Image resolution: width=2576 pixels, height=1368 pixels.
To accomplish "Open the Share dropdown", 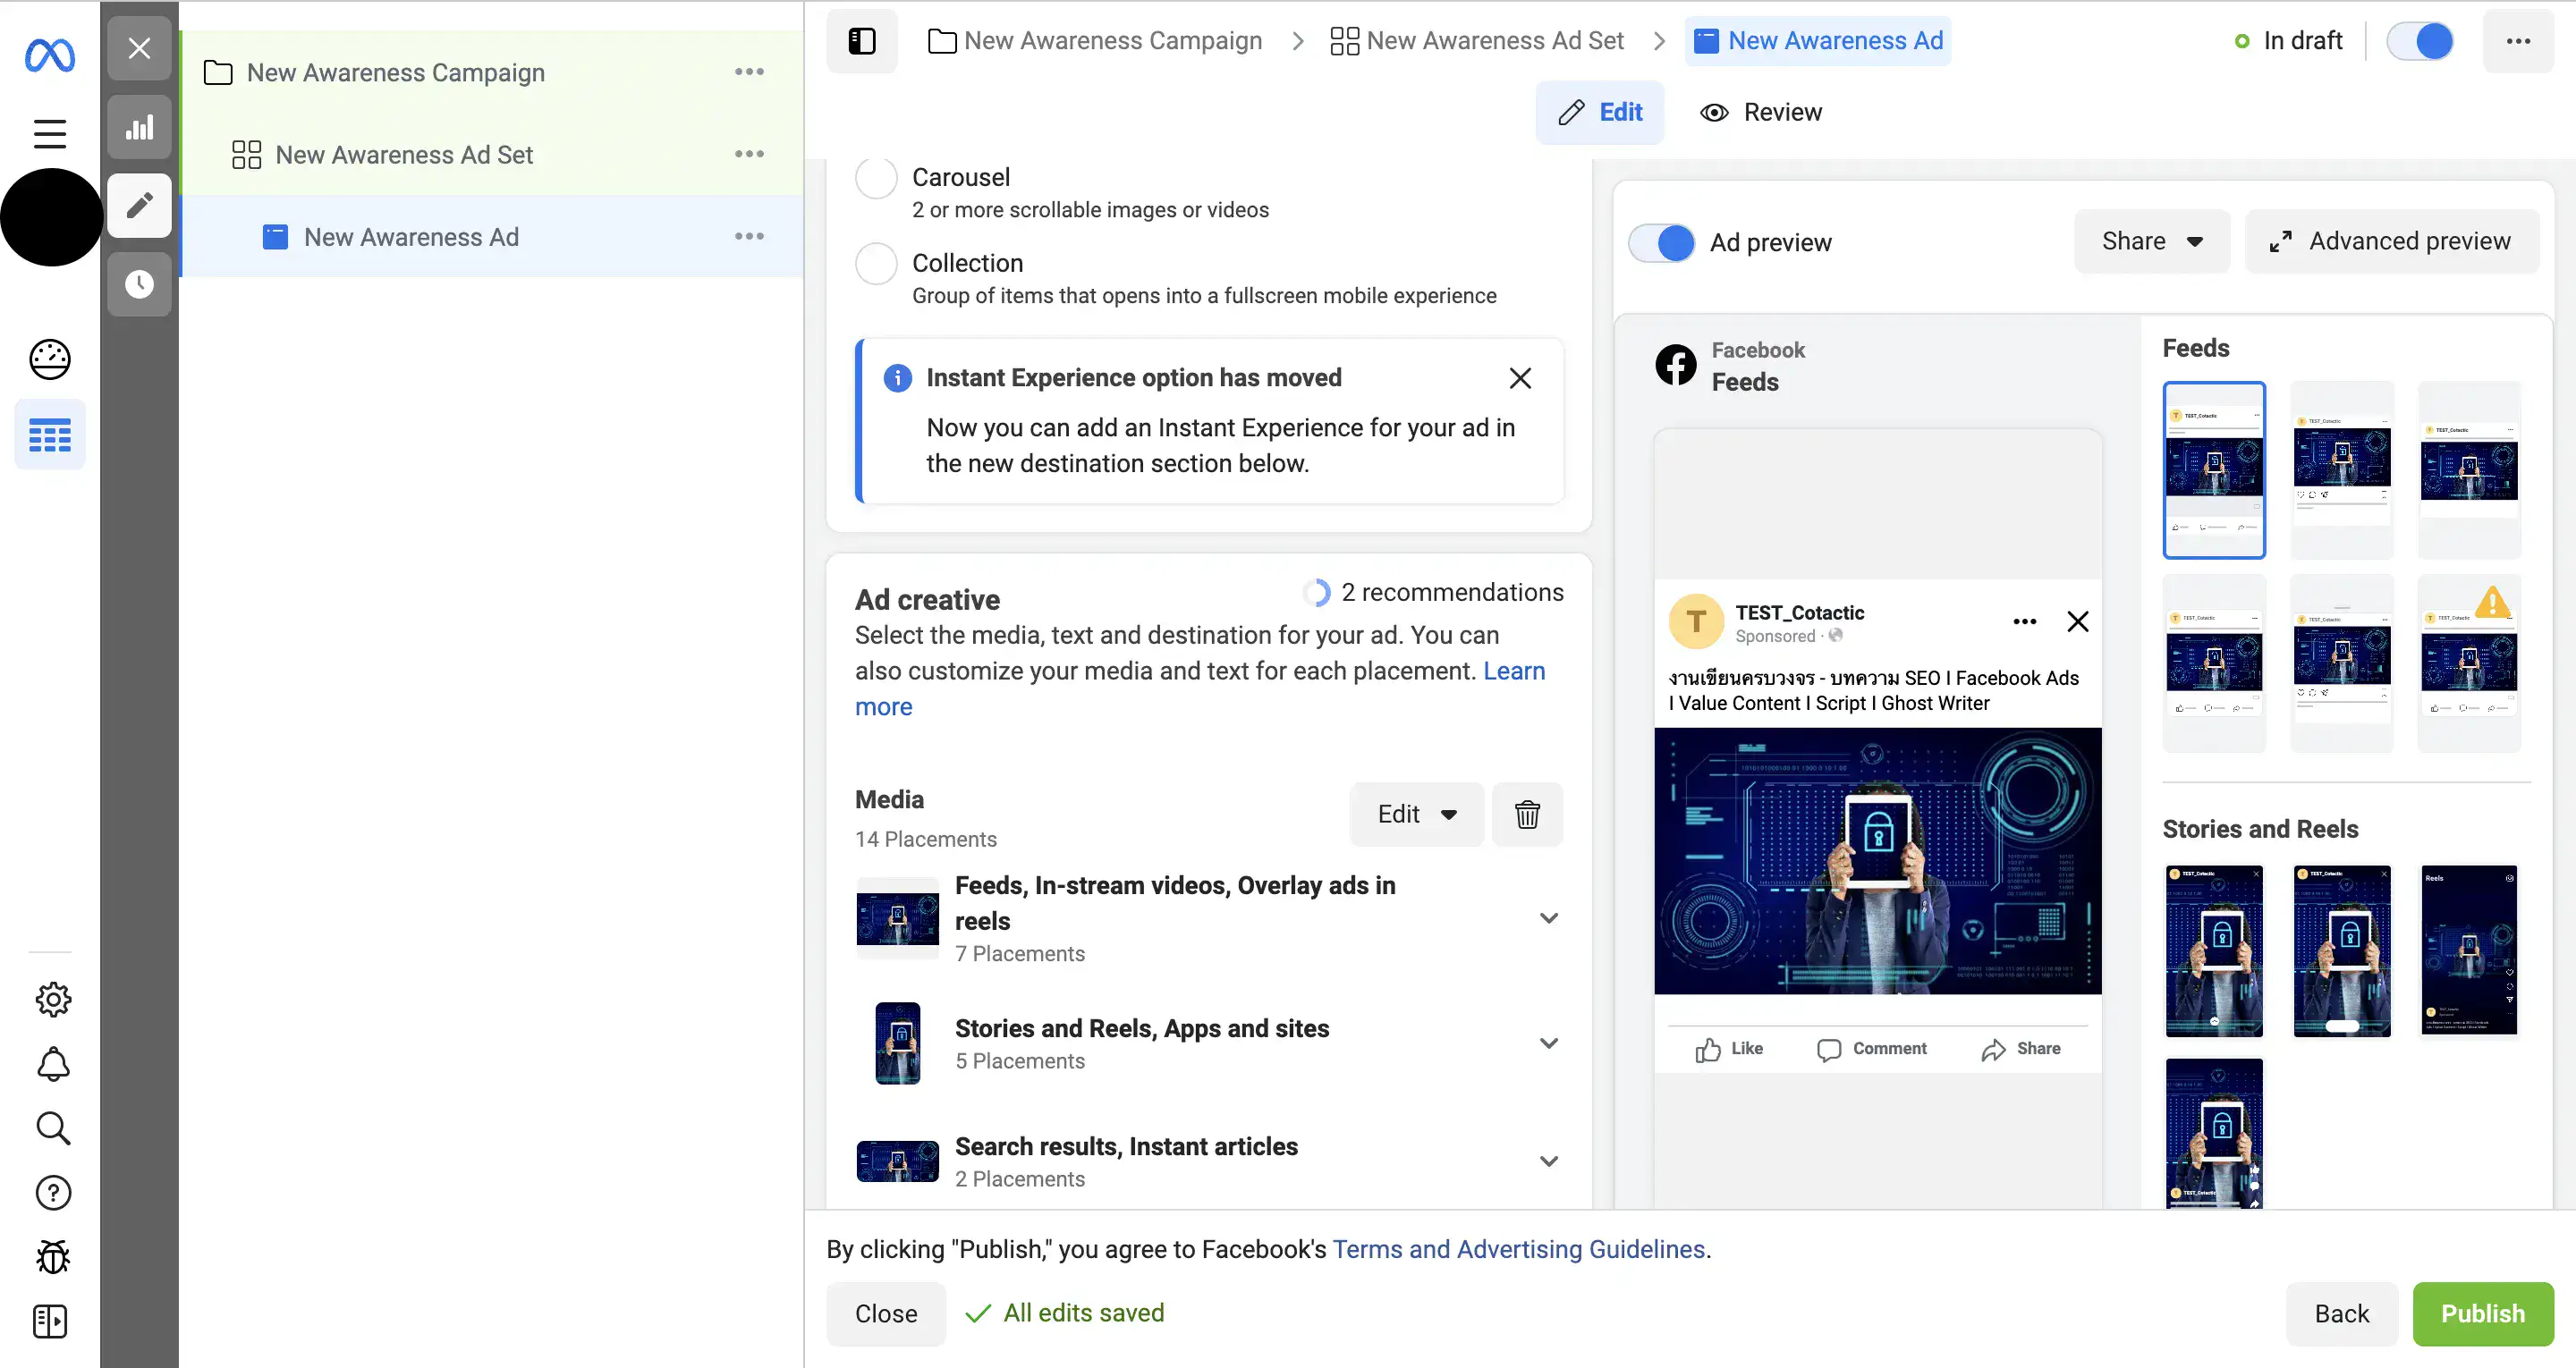I will click(x=2151, y=241).
